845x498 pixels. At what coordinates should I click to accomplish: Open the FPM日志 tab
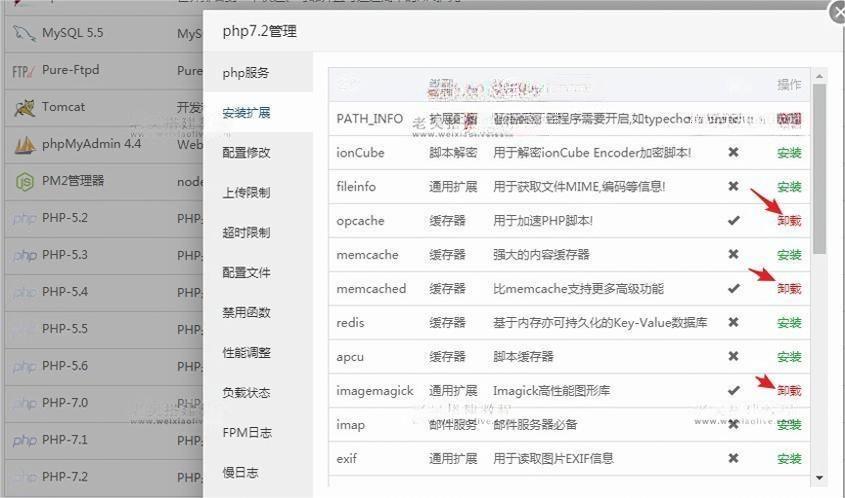point(258,432)
